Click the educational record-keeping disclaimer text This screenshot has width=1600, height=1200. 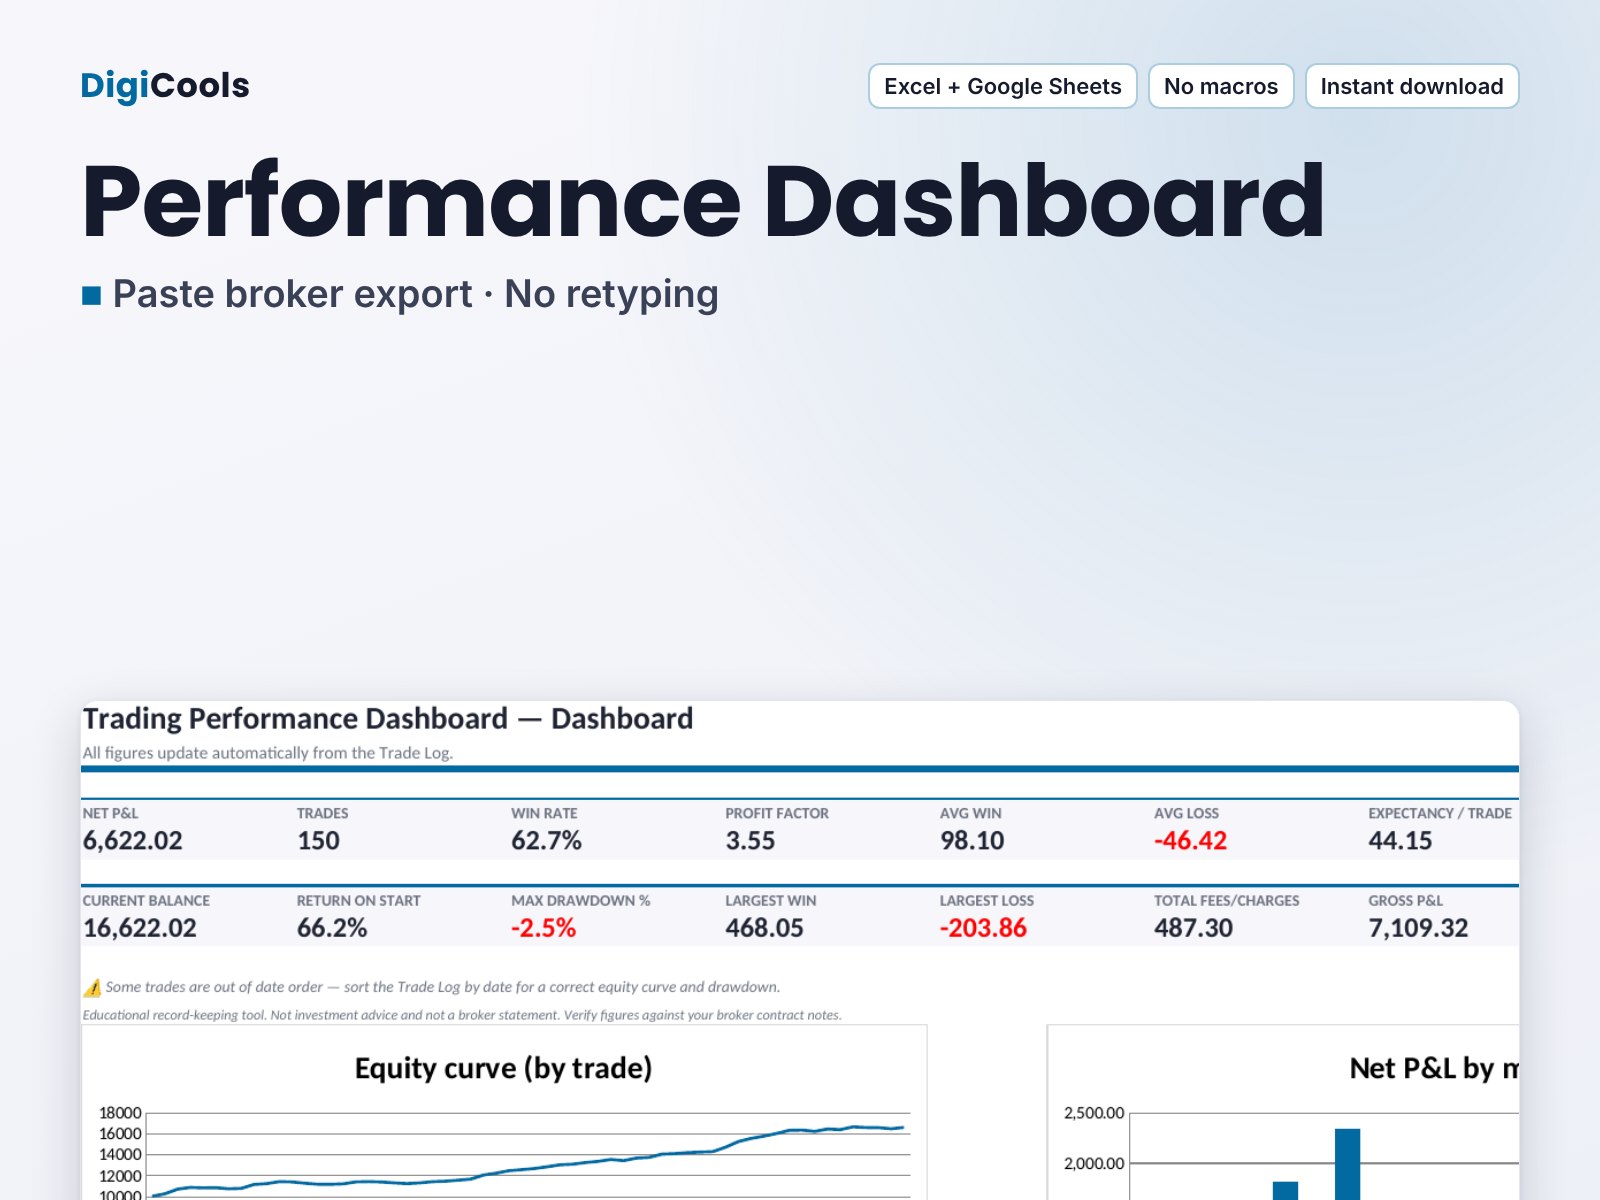pos(462,1015)
